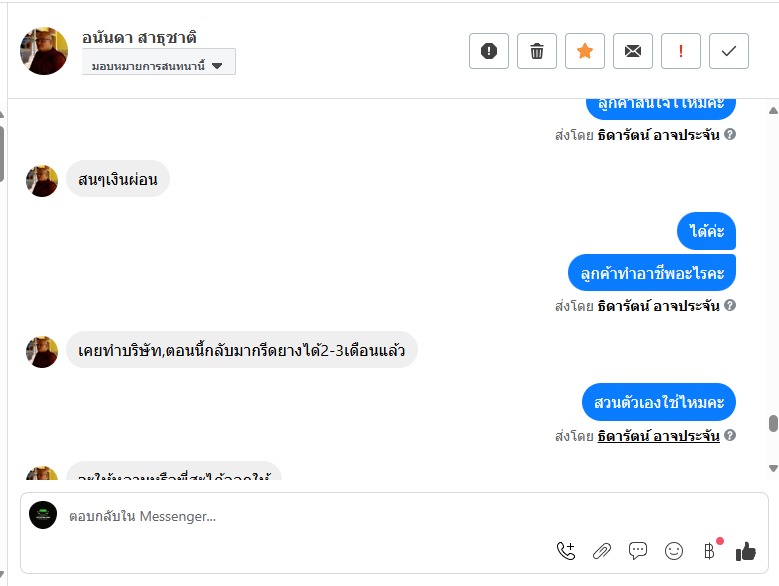
Task: Click the Baht payment request icon
Action: point(710,550)
